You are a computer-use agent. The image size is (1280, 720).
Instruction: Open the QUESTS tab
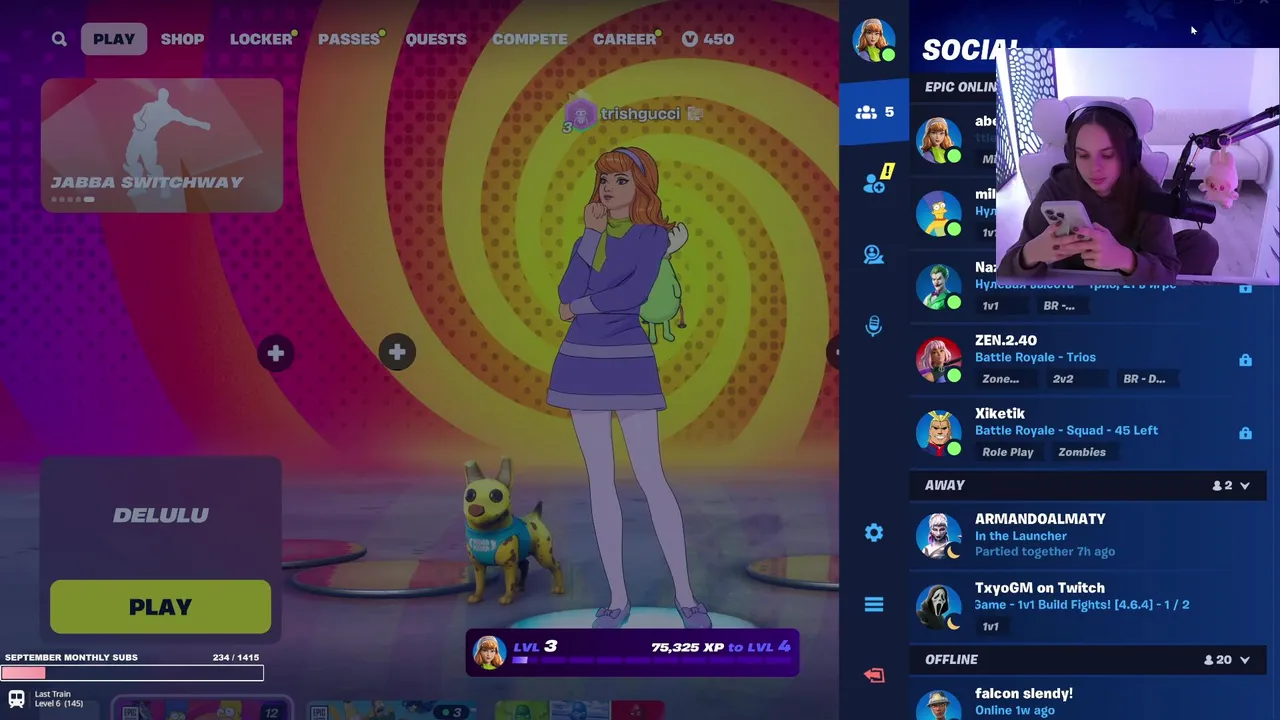pos(436,39)
